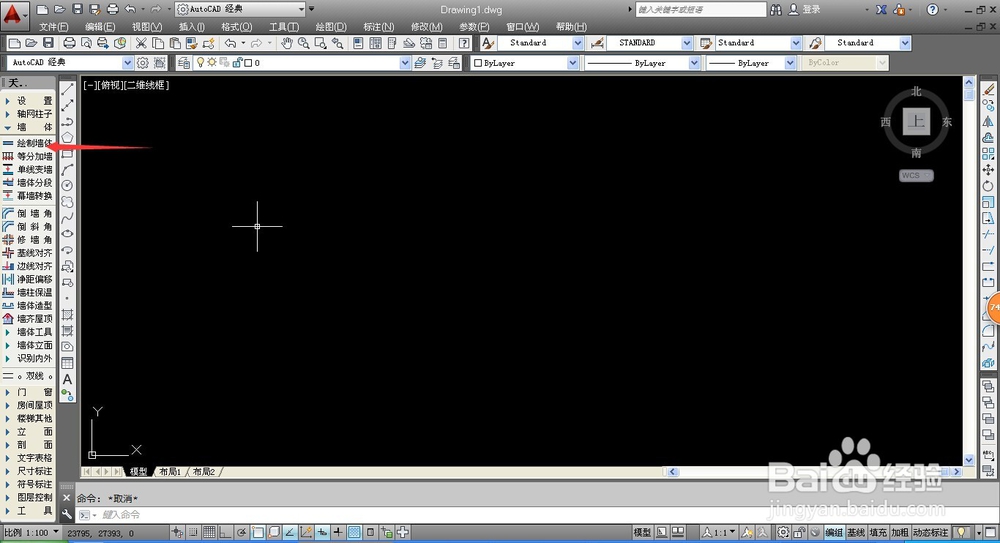Expand the 门窗 menu group
Image resolution: width=1000 pixels, height=543 pixels.
click(27, 392)
